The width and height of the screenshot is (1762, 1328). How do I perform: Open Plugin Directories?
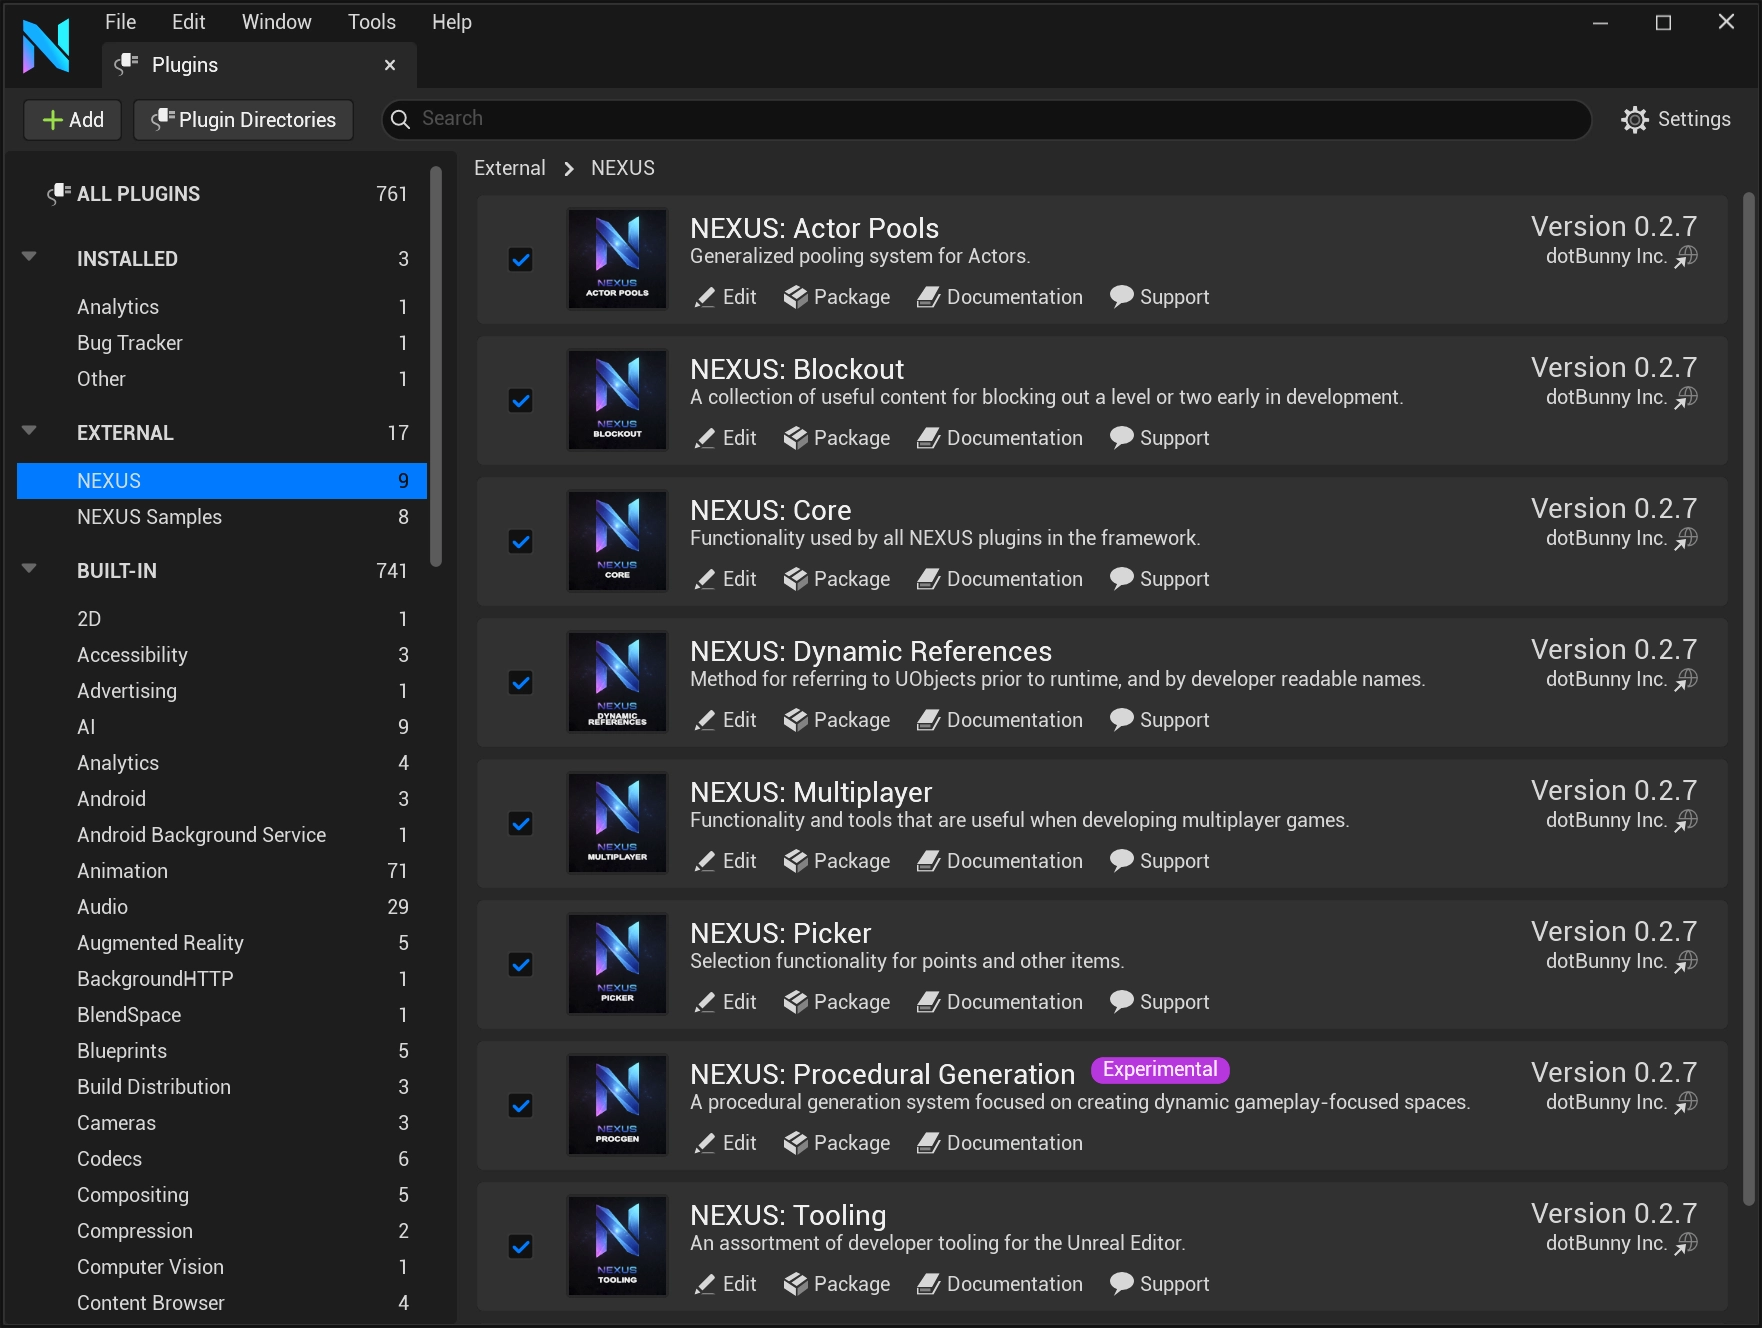click(x=242, y=119)
